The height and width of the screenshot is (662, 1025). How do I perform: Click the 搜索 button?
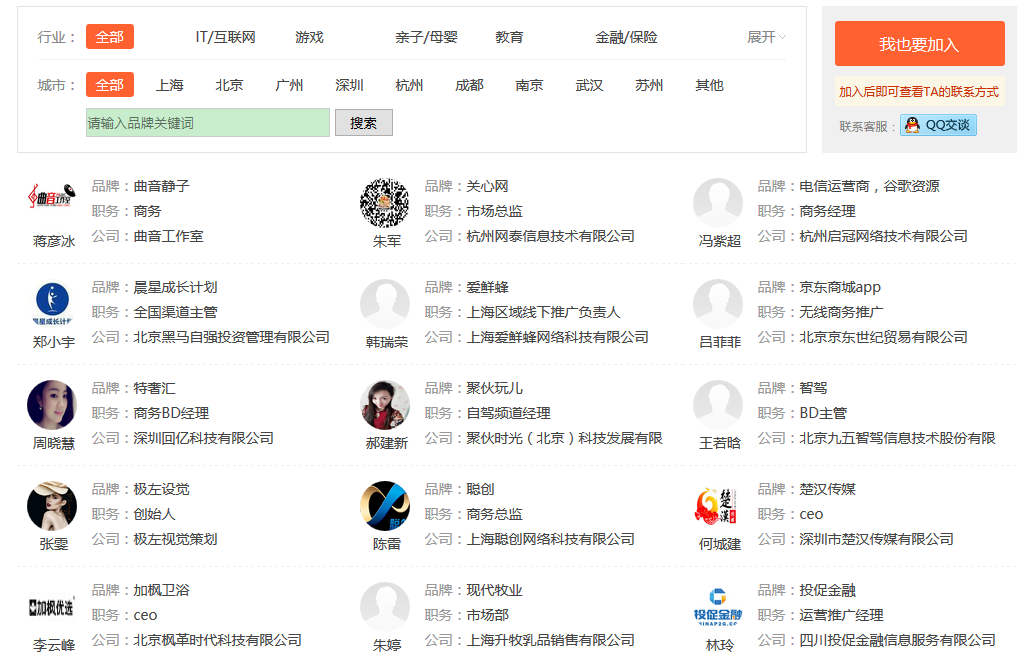point(363,123)
